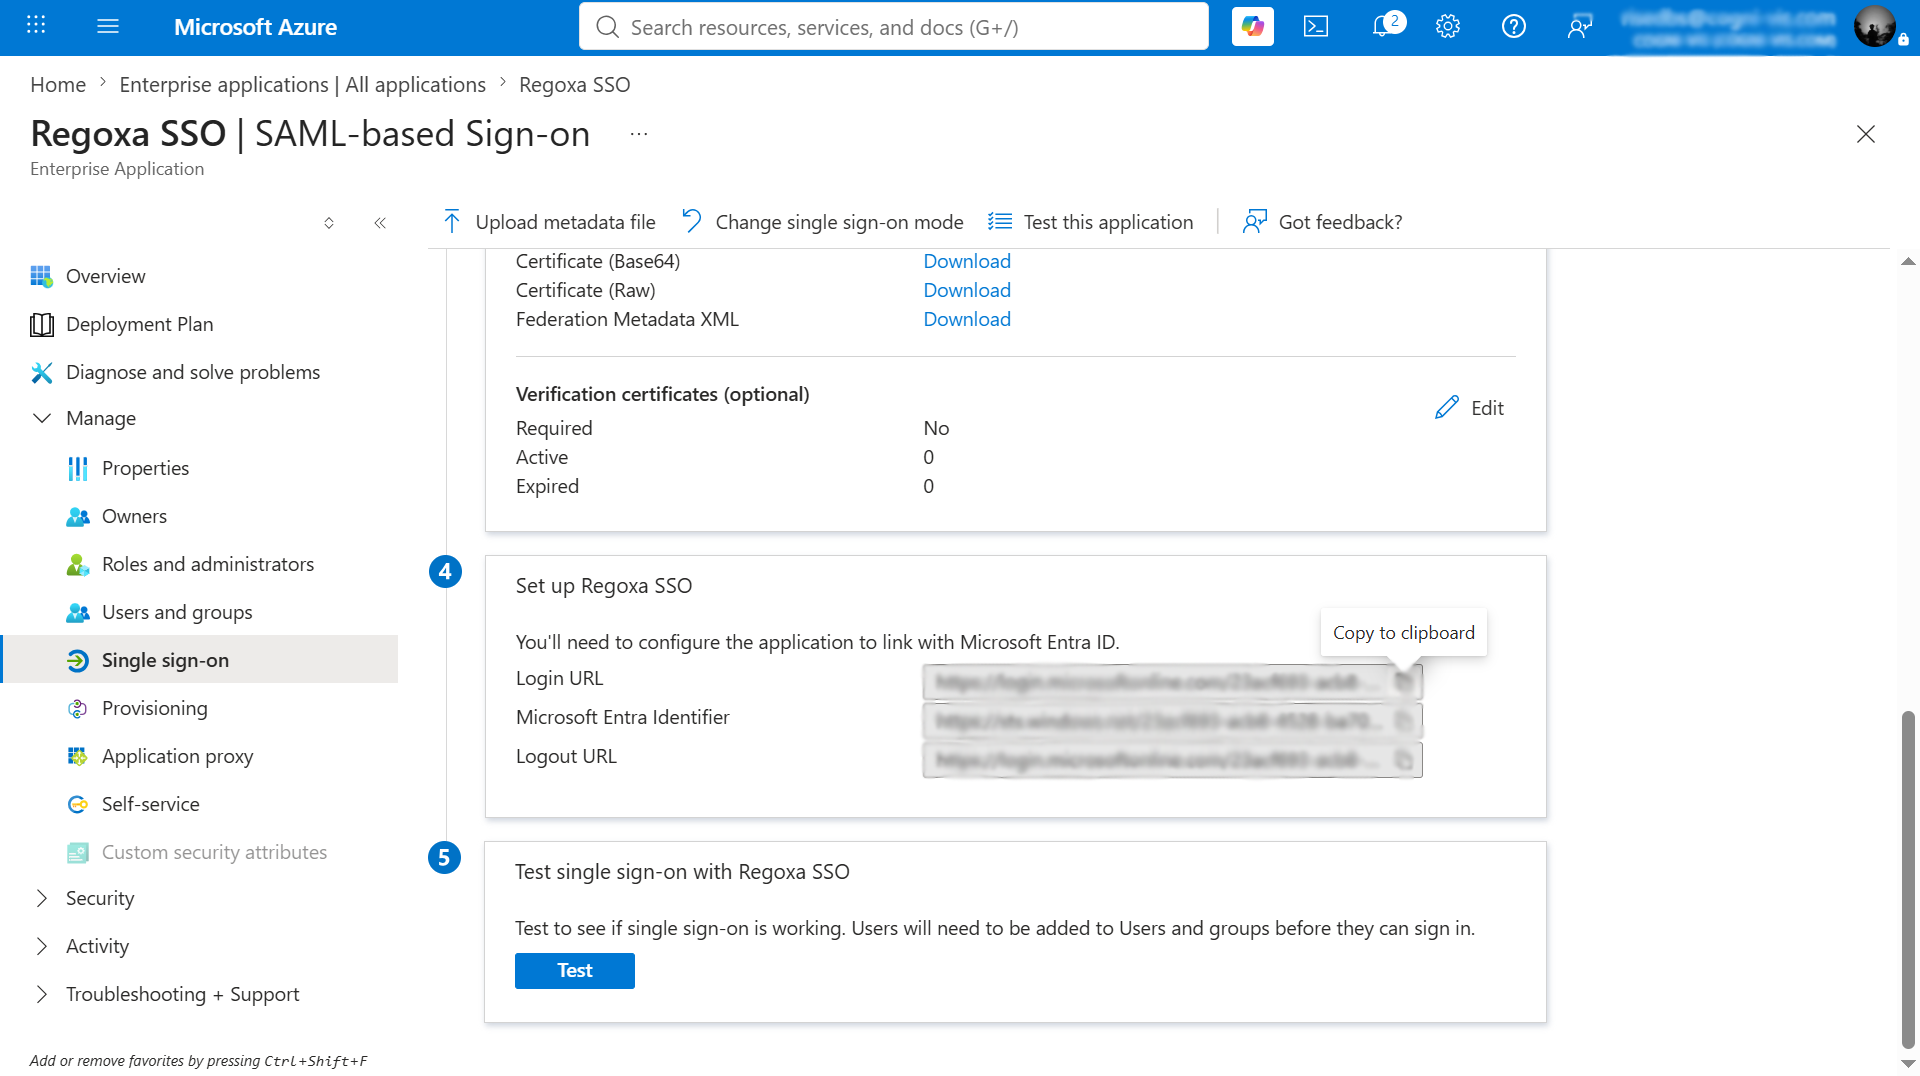Copy Microsoft Entra Identifier to clipboard
Screen dimensions: 1920x1076
click(1404, 721)
